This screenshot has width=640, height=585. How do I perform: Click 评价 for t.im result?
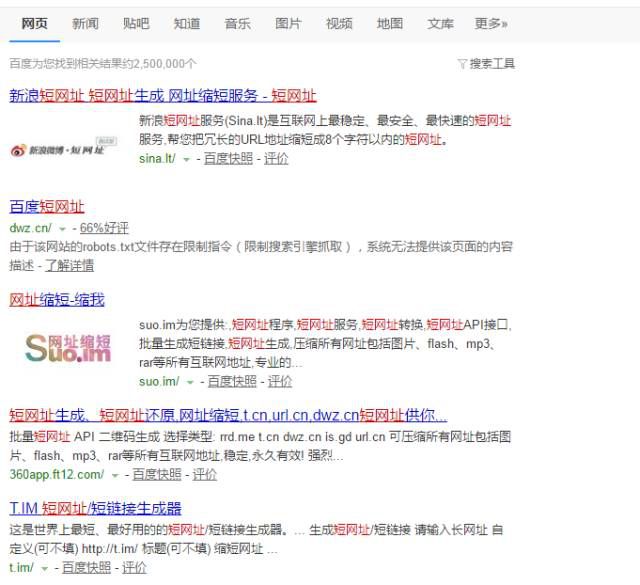(134, 567)
